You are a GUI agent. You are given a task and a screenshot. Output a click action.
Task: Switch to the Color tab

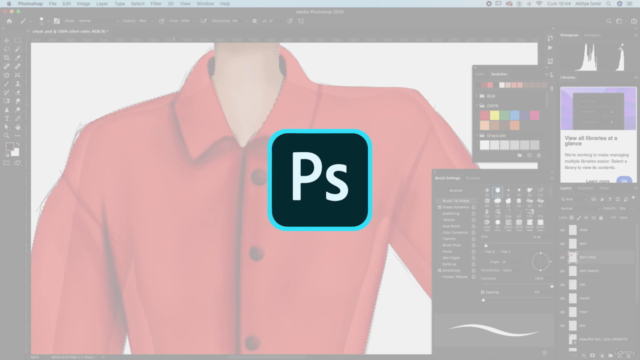coord(480,74)
